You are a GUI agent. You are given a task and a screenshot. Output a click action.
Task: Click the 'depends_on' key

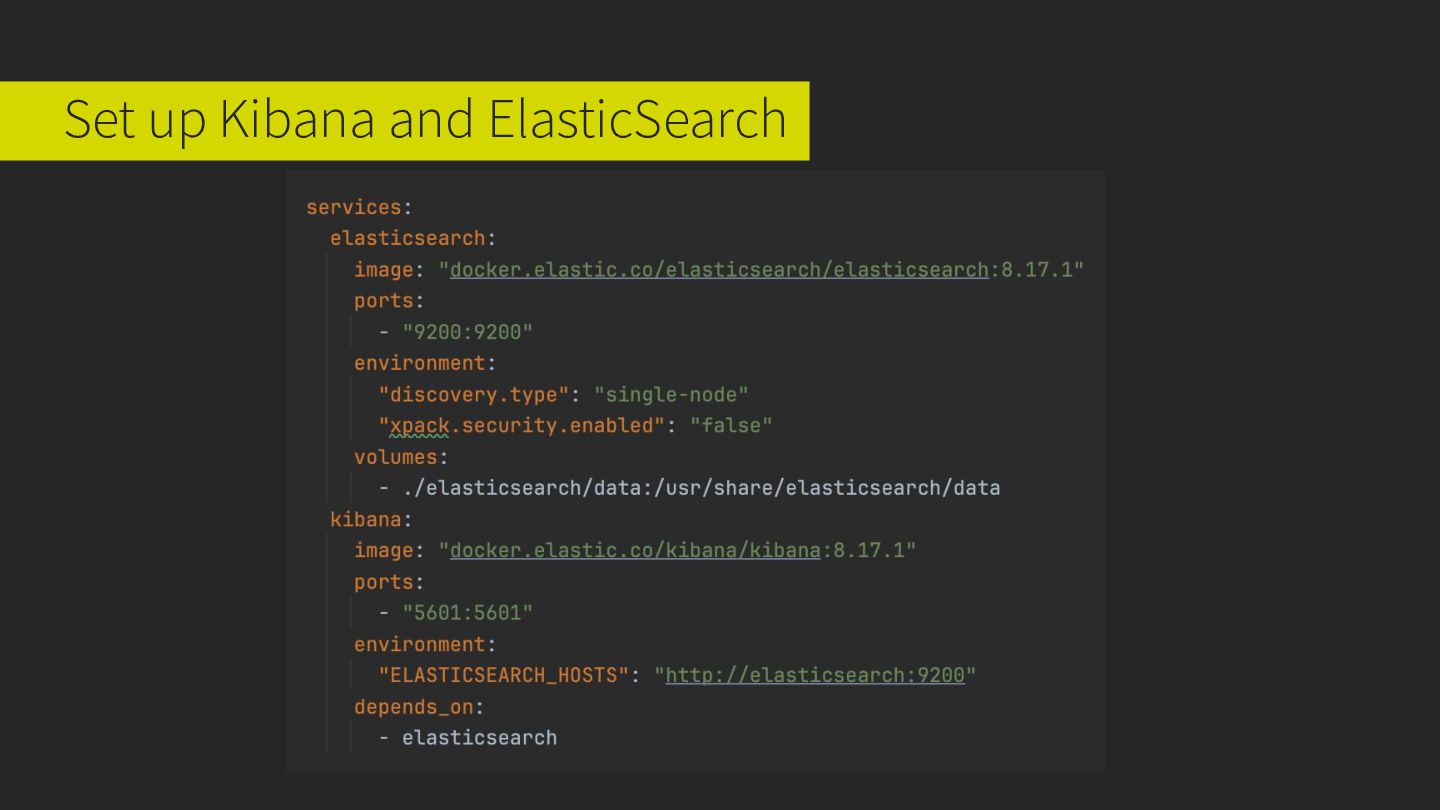point(414,707)
